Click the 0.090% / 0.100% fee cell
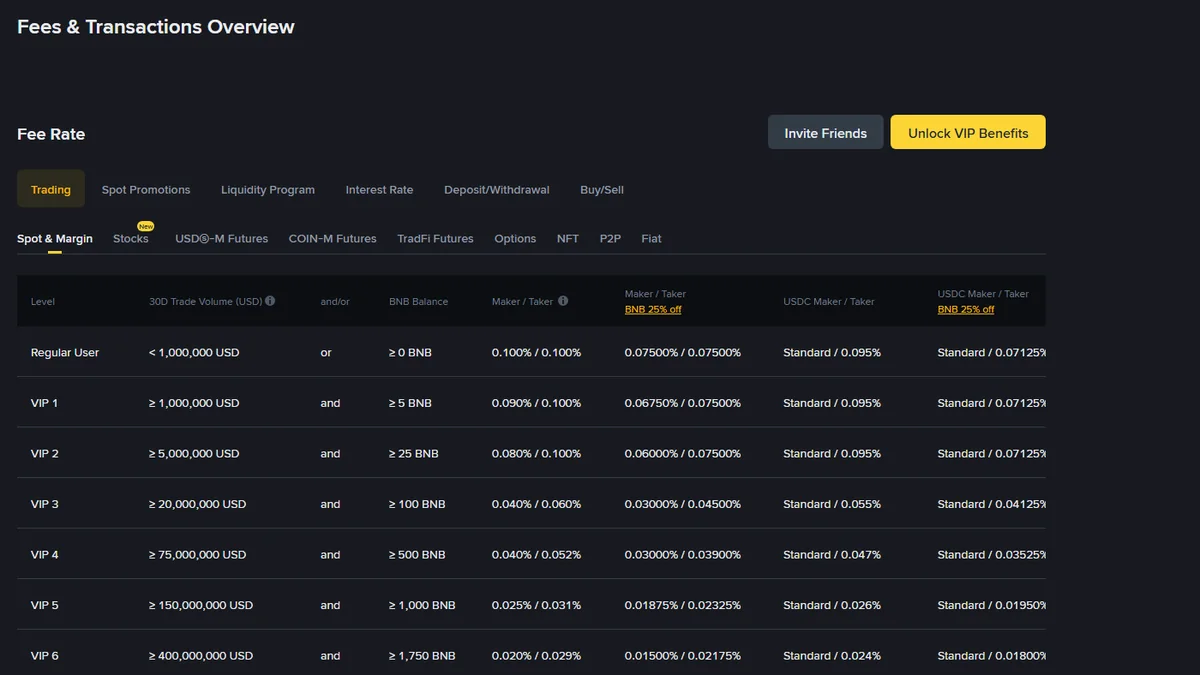 536,403
